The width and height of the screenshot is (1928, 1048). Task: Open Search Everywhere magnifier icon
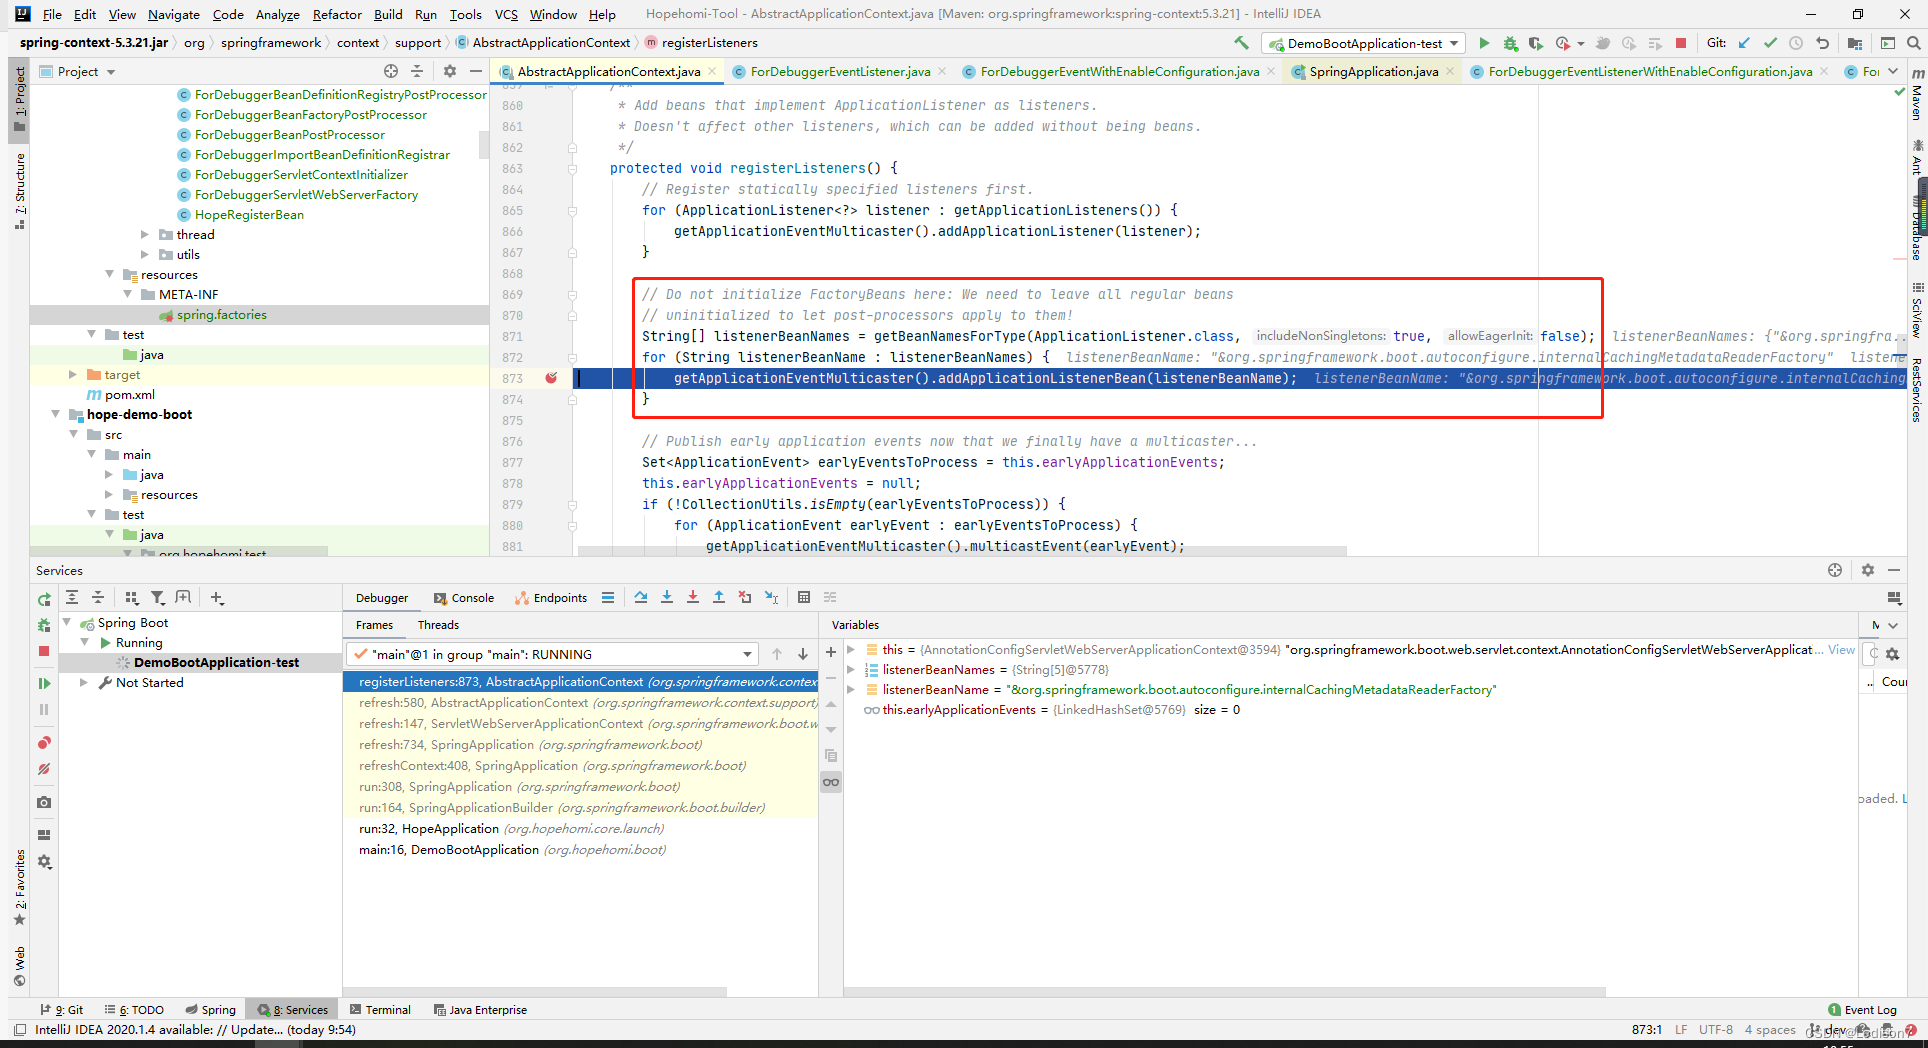pyautogui.click(x=1913, y=43)
